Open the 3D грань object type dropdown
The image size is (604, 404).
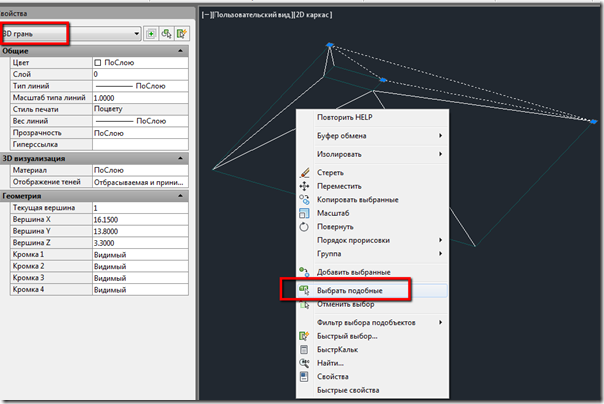coord(70,34)
